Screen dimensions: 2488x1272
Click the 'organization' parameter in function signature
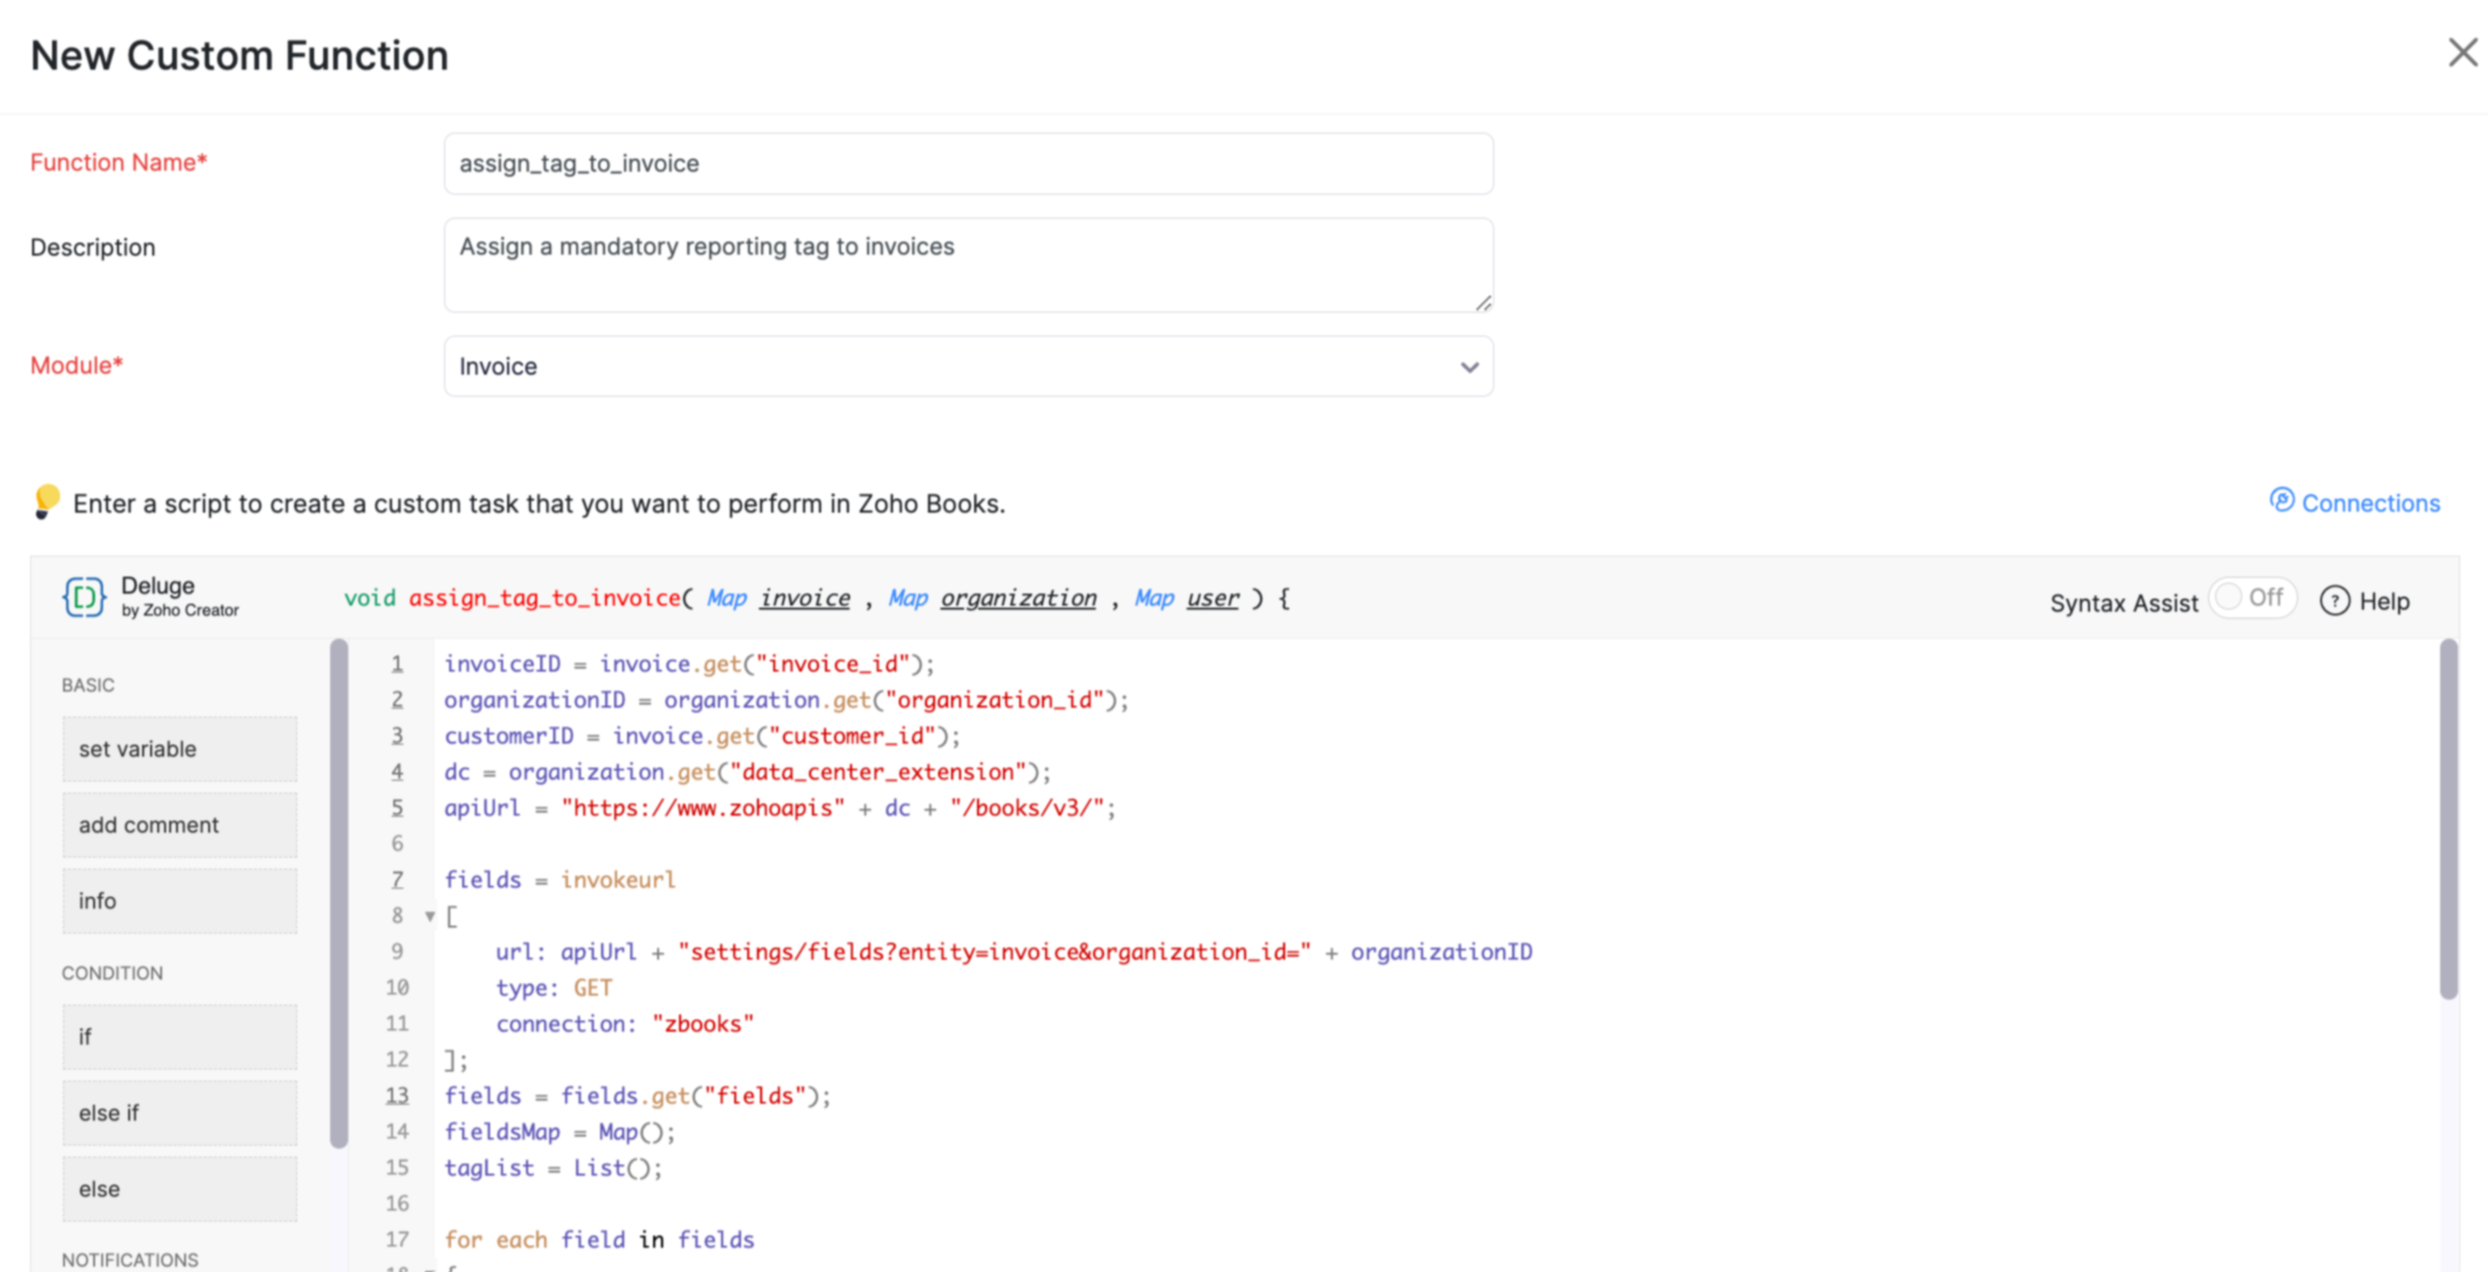click(x=1018, y=598)
